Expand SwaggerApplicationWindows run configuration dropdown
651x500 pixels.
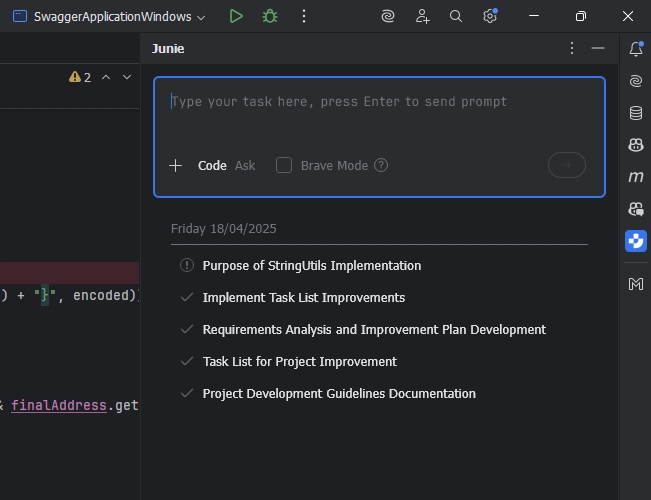tap(201, 17)
